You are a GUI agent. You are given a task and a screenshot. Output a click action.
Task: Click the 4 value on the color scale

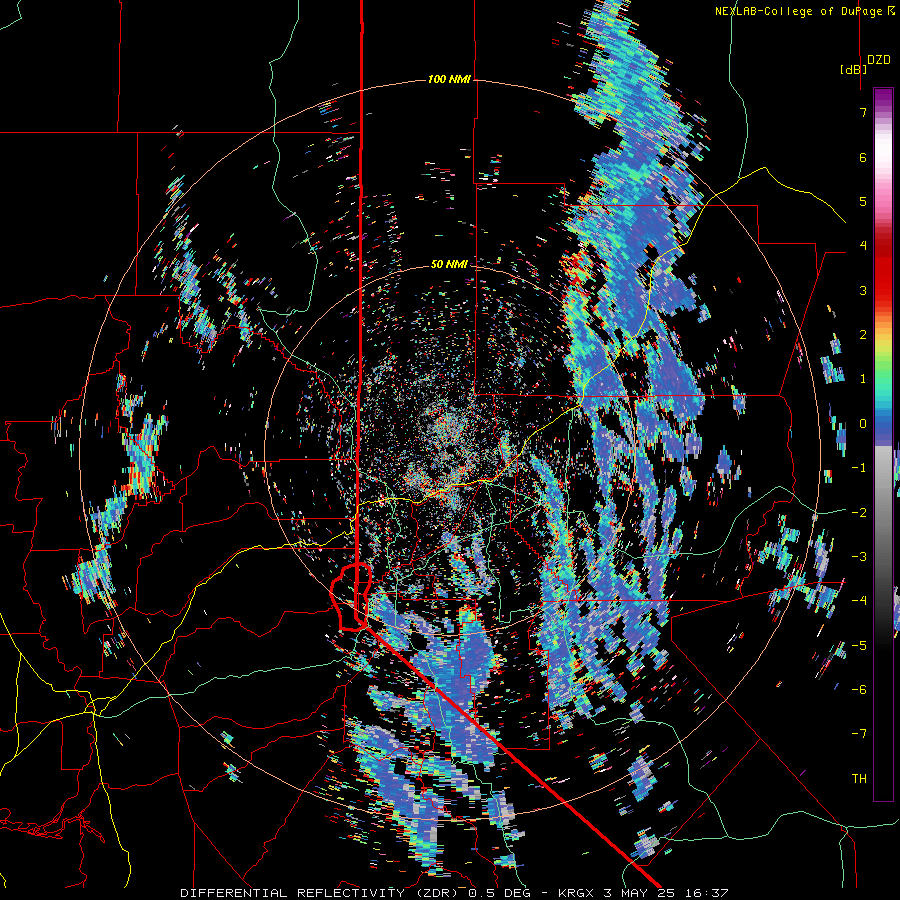(x=863, y=246)
